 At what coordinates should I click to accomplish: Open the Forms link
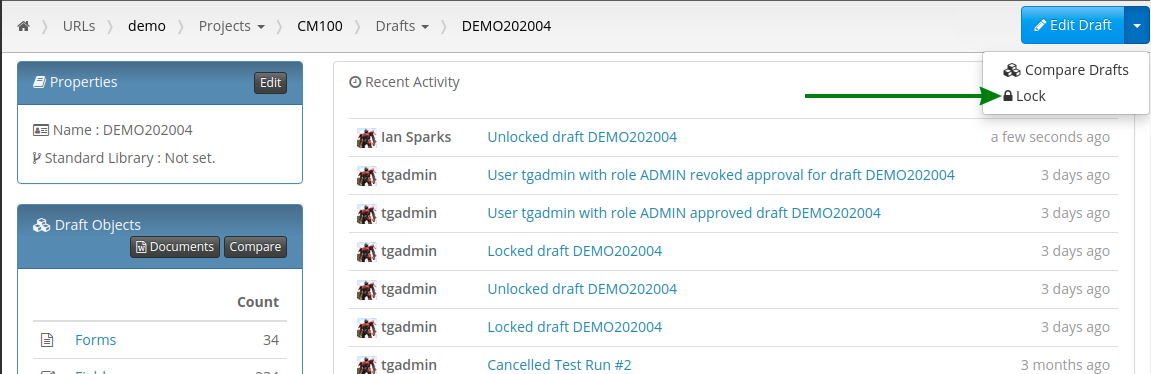[x=95, y=340]
